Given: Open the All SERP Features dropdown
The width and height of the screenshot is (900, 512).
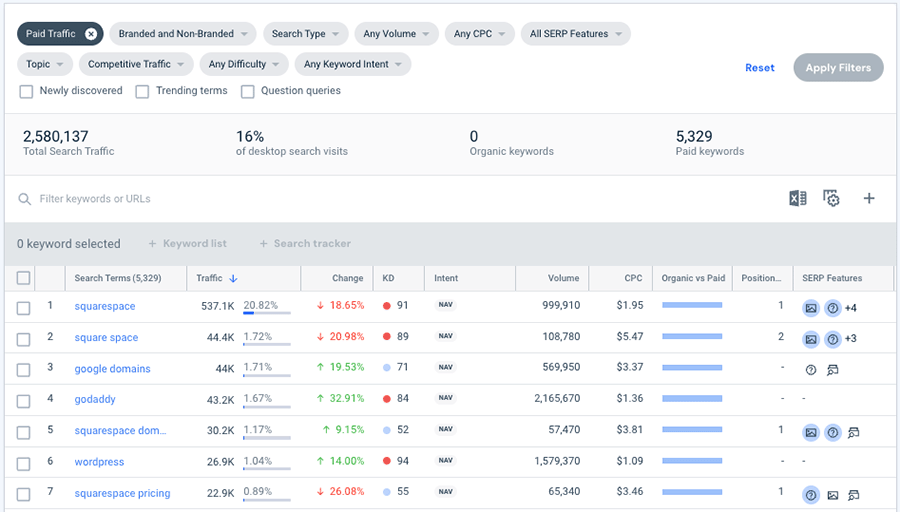Looking at the screenshot, I should (x=576, y=34).
